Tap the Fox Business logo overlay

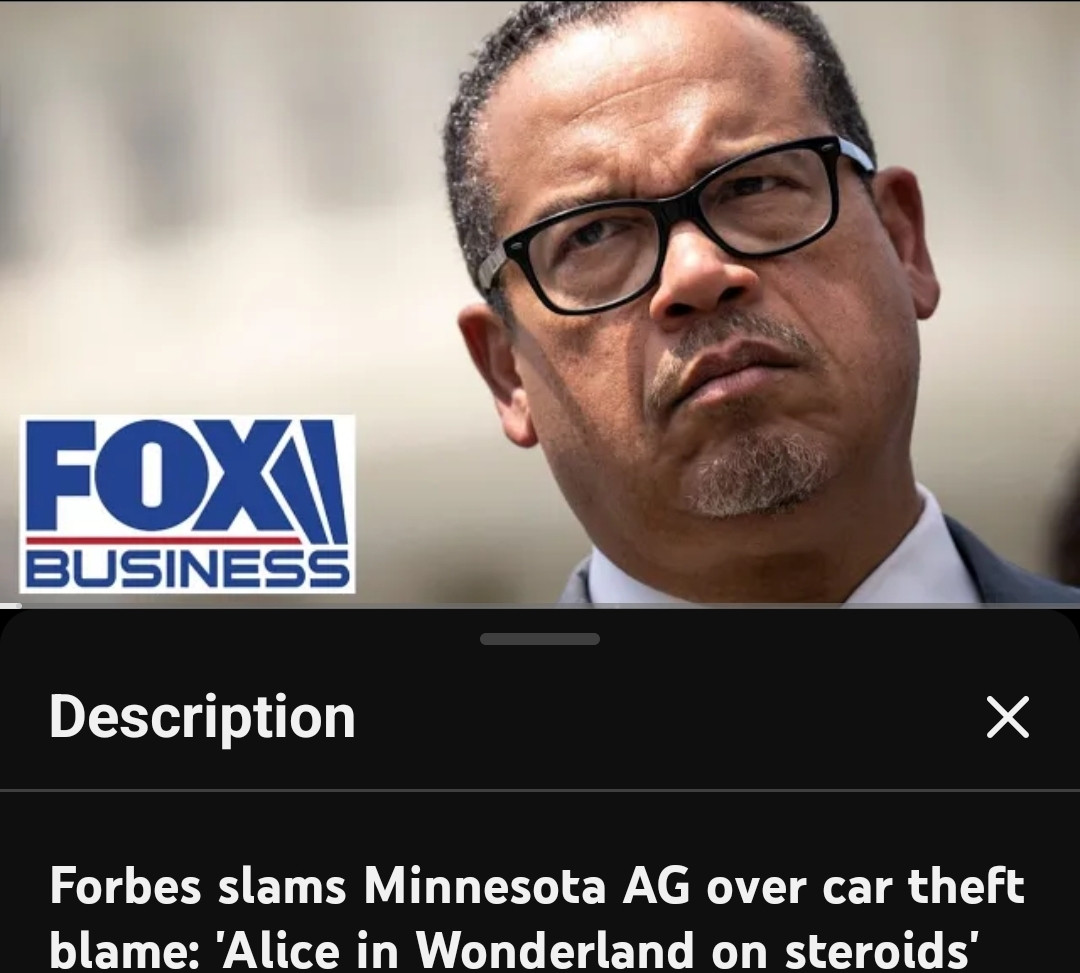coord(187,503)
